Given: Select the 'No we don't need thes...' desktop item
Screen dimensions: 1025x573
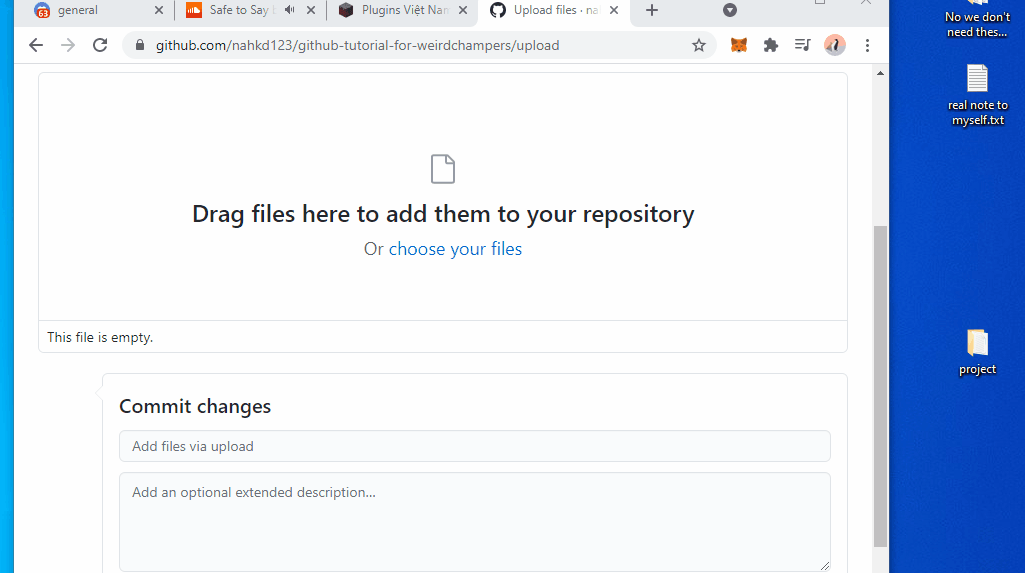Looking at the screenshot, I should pos(977,20).
